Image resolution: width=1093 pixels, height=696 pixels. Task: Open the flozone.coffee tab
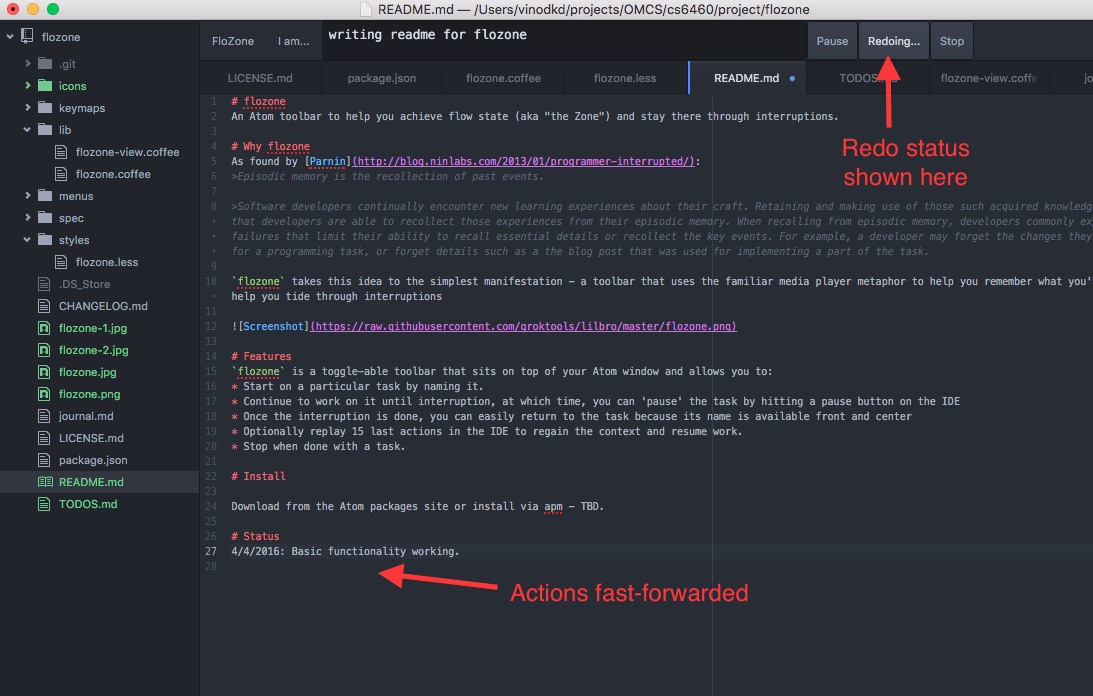point(503,78)
